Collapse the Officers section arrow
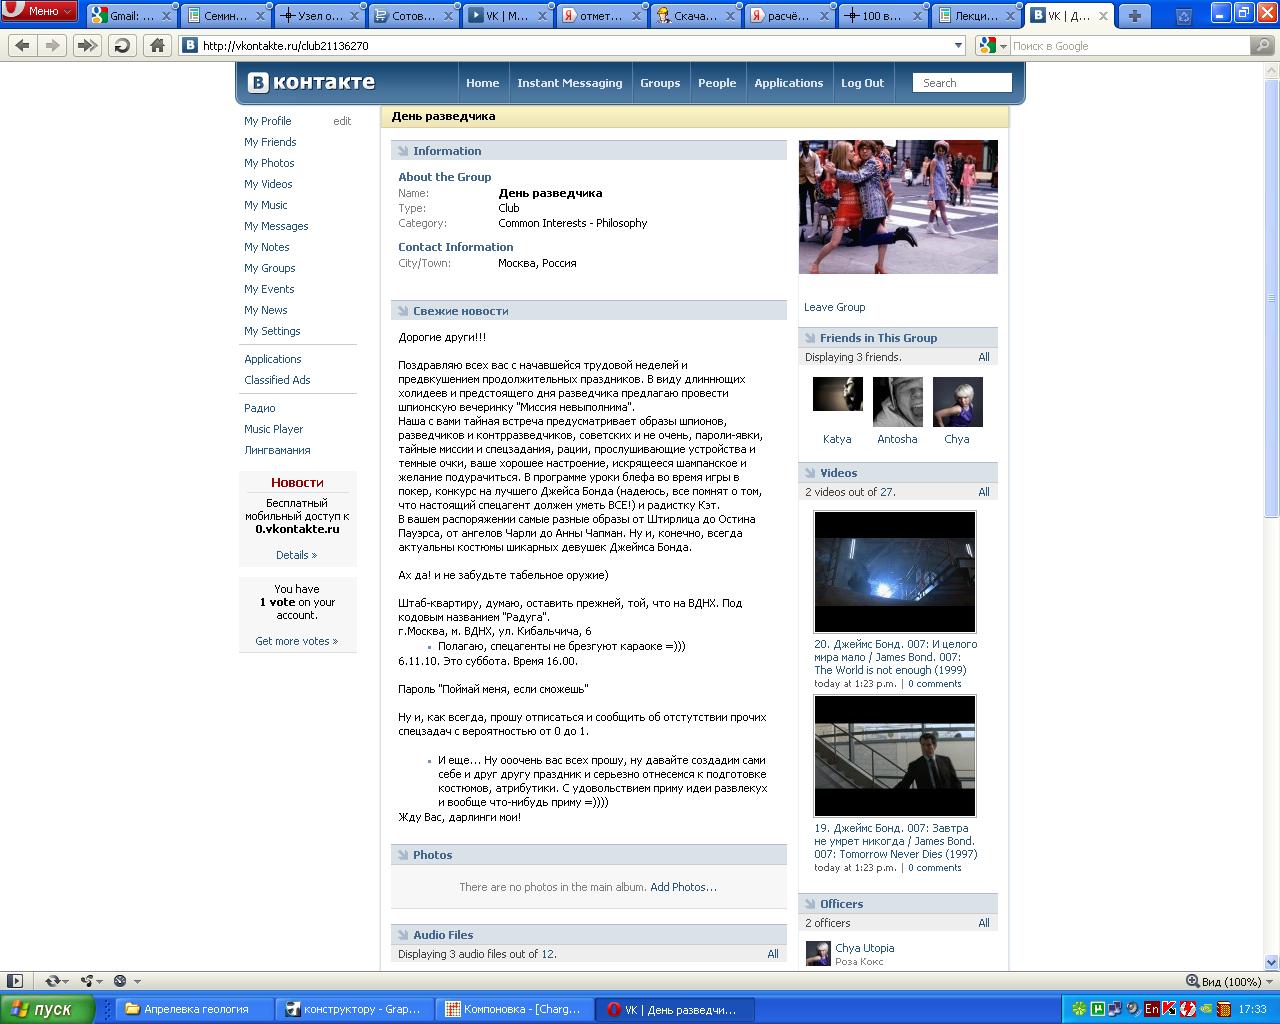Image resolution: width=1280 pixels, height=1024 pixels. click(x=810, y=904)
